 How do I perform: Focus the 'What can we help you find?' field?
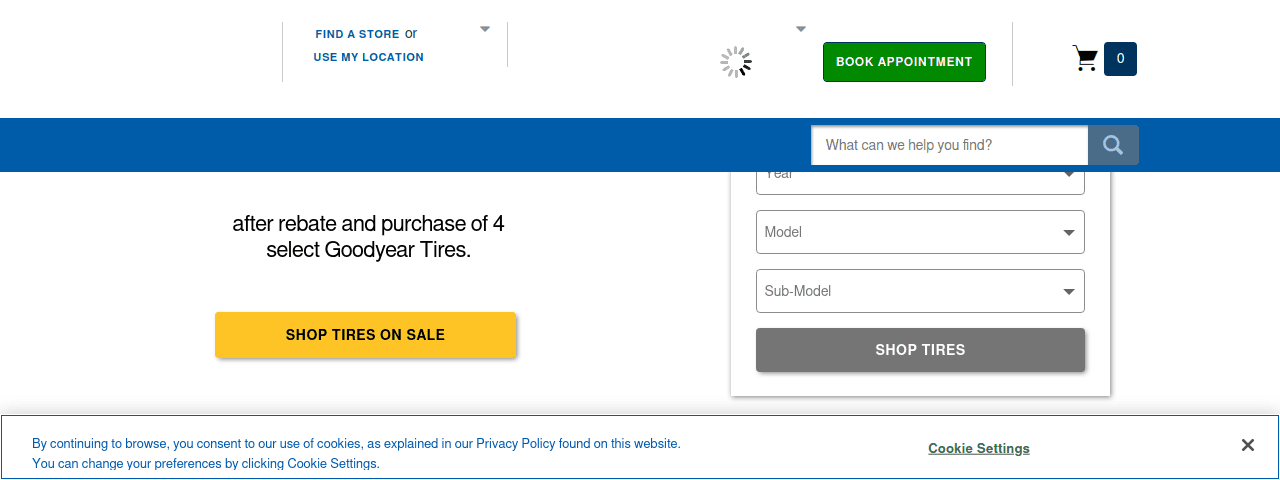pyautogui.click(x=949, y=145)
